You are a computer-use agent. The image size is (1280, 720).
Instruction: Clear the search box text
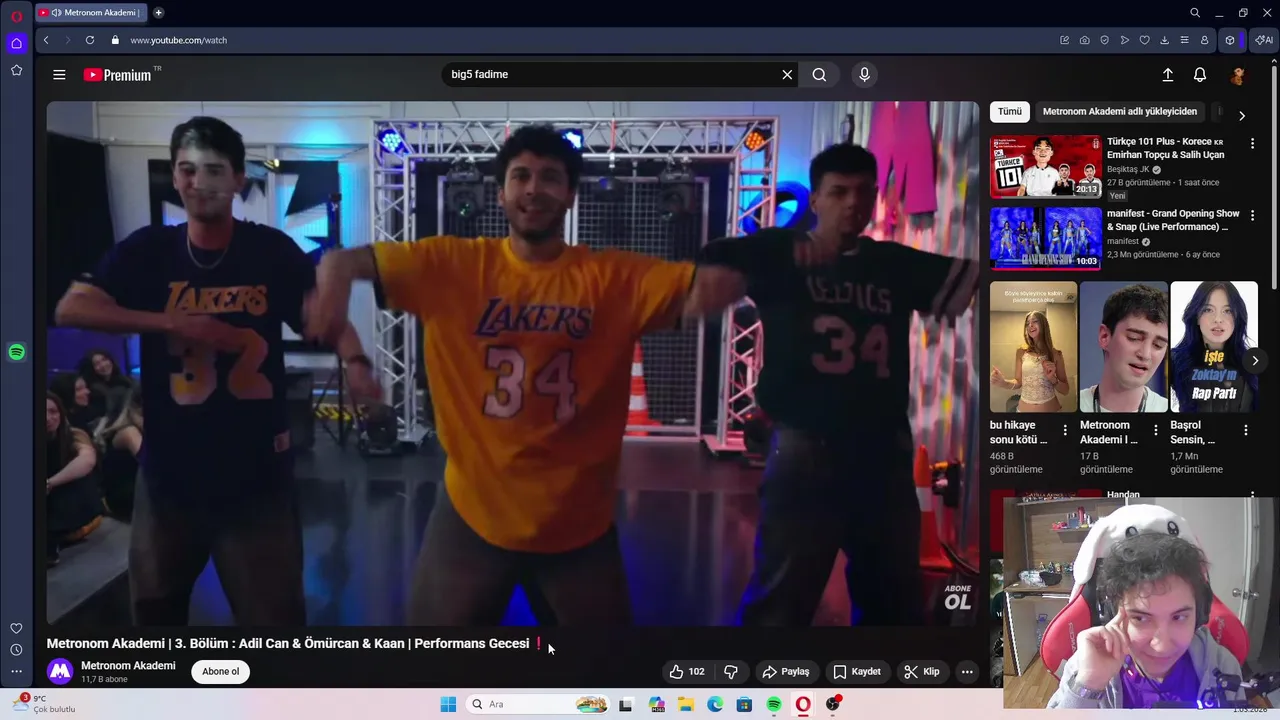tap(787, 75)
